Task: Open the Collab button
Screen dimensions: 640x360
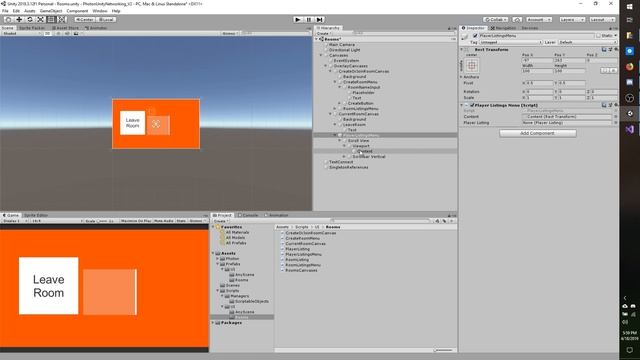Action: [x=496, y=20]
